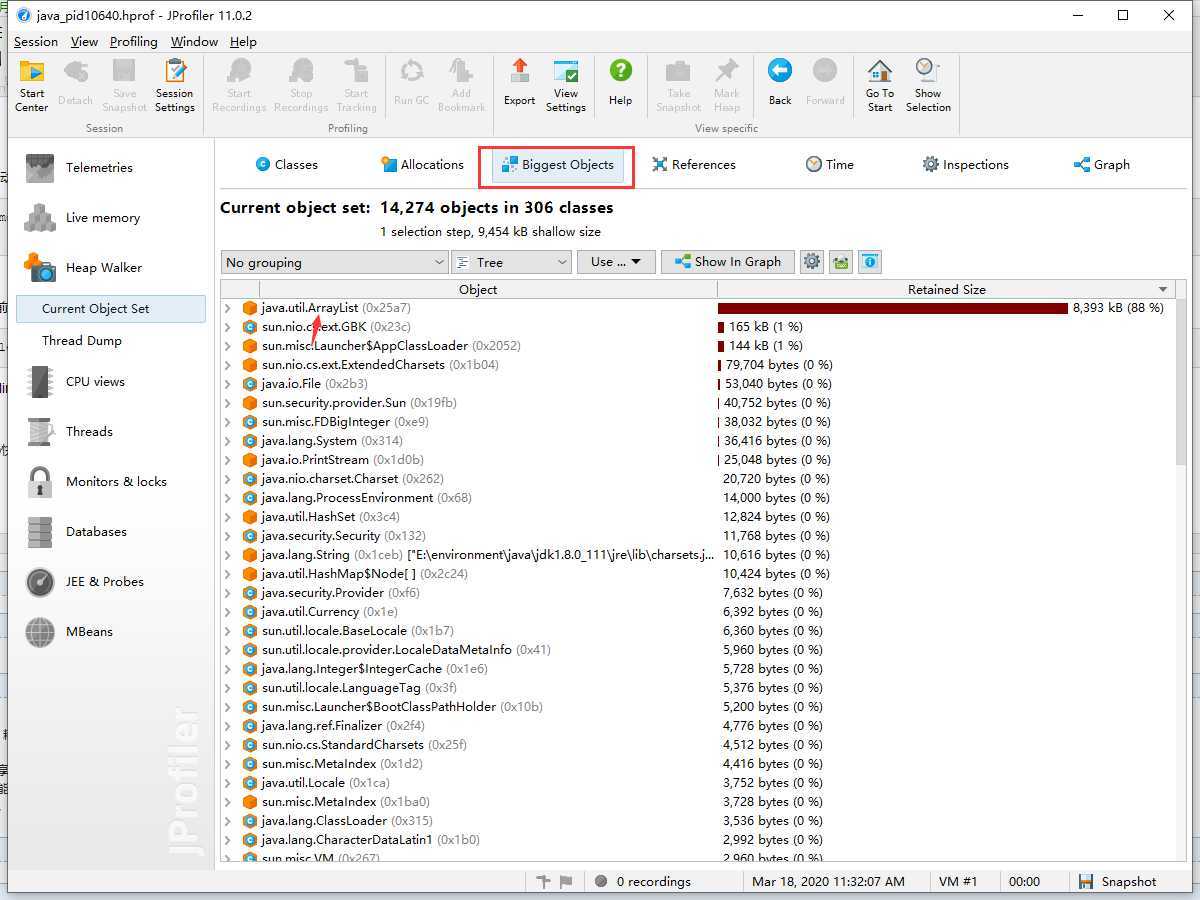
Task: Select the java.lang.ref.Finalizer row
Action: (x=698, y=726)
